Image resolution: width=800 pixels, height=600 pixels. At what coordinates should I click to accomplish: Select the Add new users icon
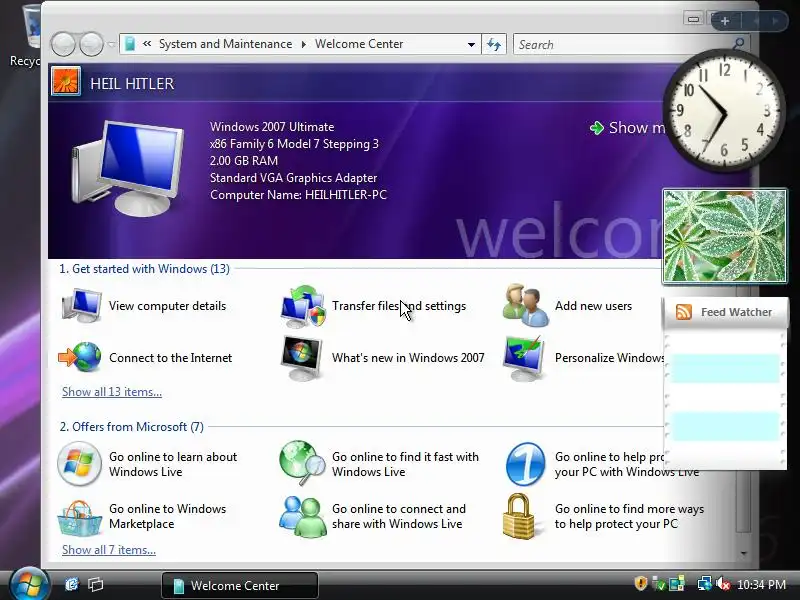point(526,305)
